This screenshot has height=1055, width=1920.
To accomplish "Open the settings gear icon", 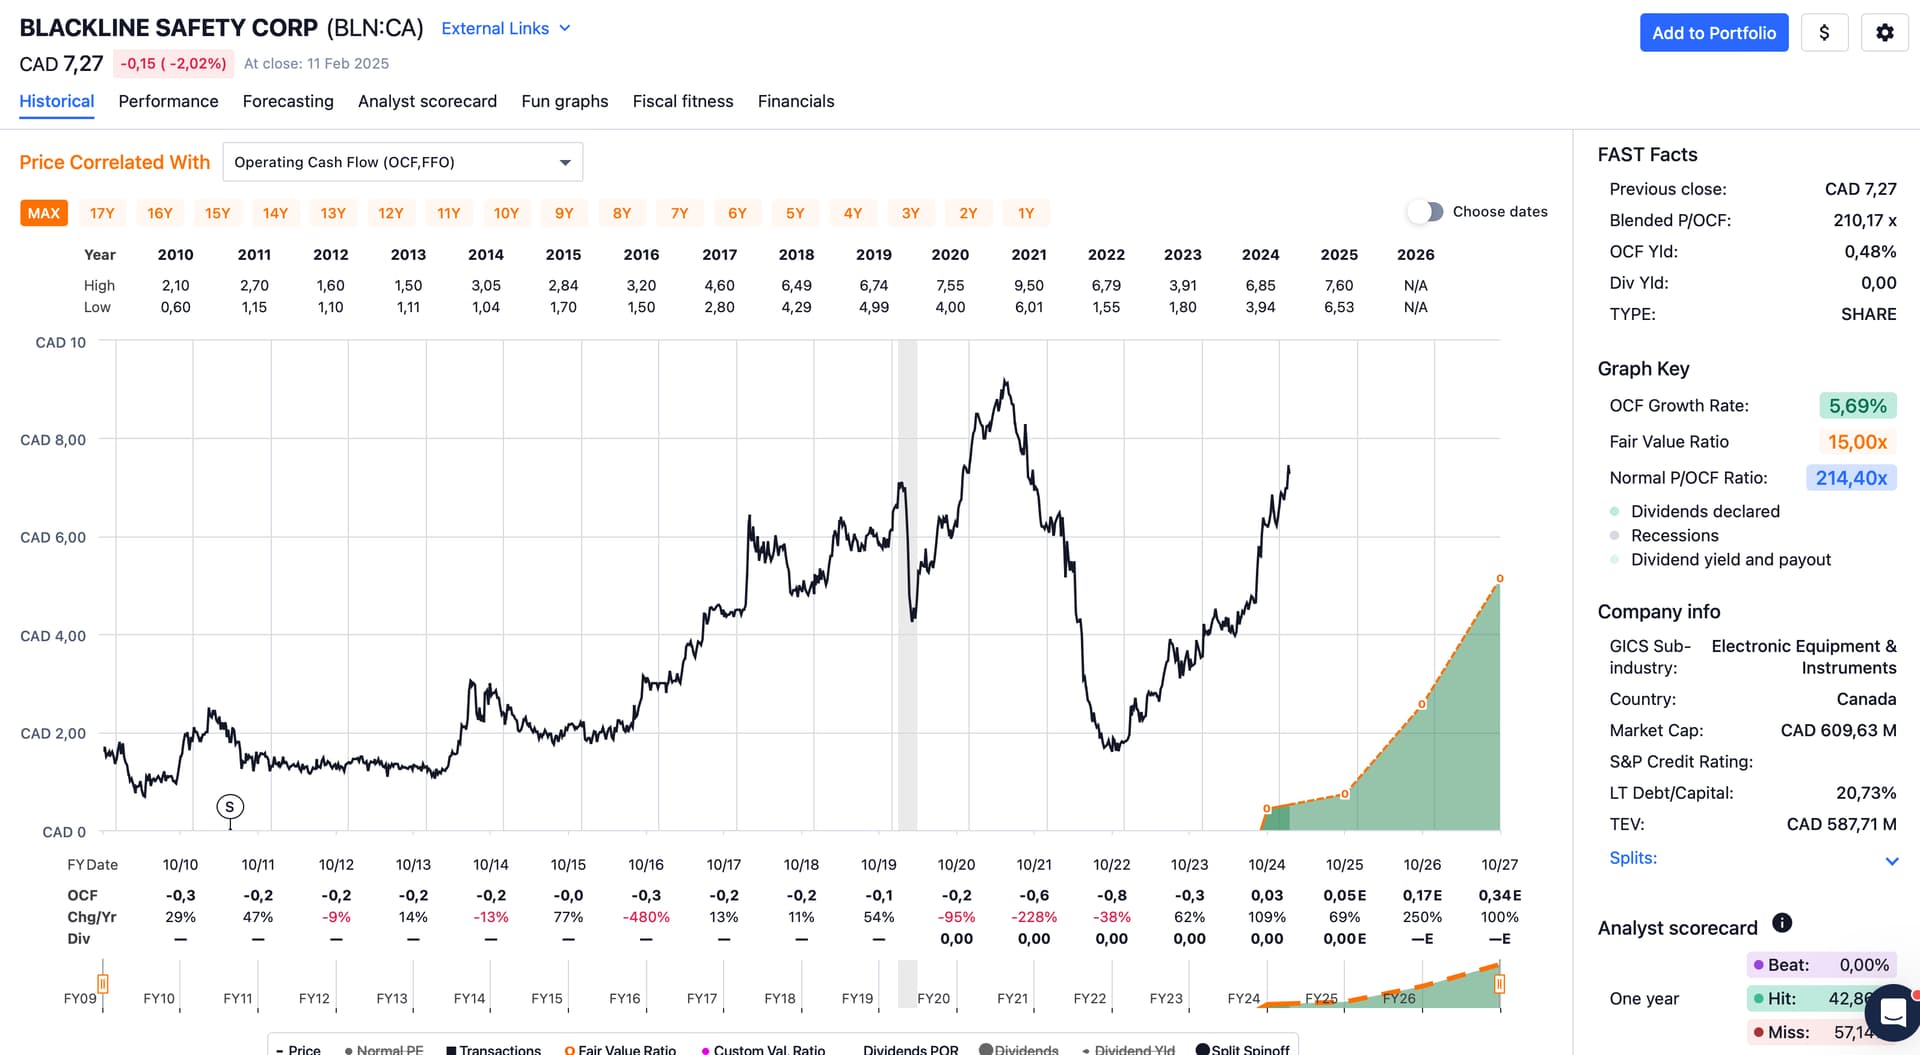I will (1884, 33).
